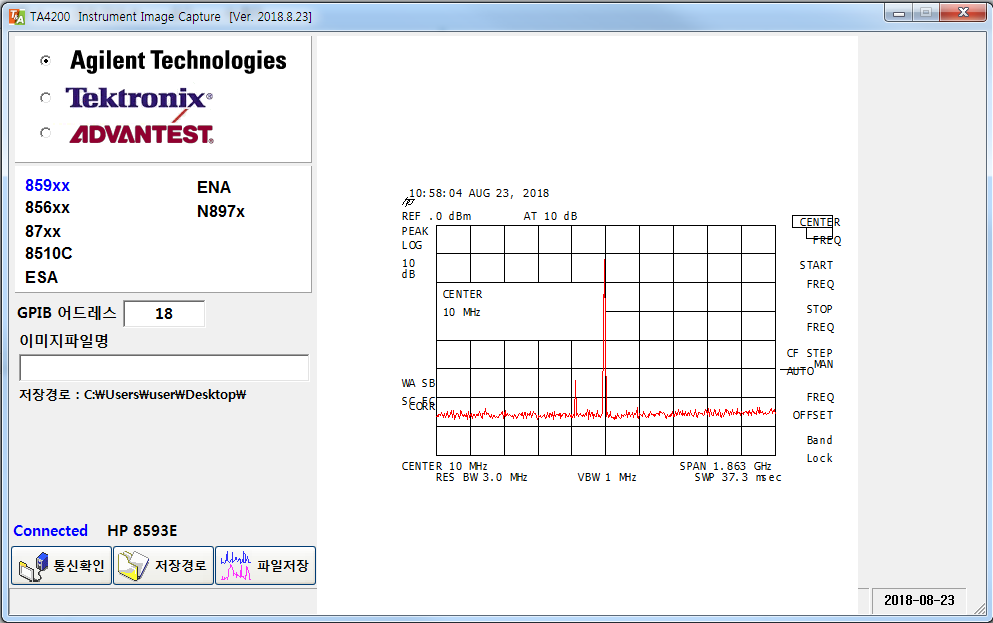The image size is (993, 623).
Task: Choose the 856xx instrument model
Action: click(x=47, y=208)
